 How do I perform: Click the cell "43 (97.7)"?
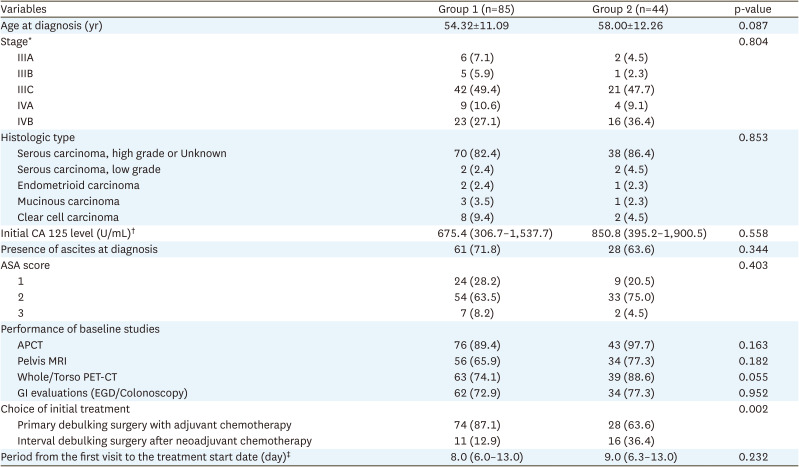631,345
